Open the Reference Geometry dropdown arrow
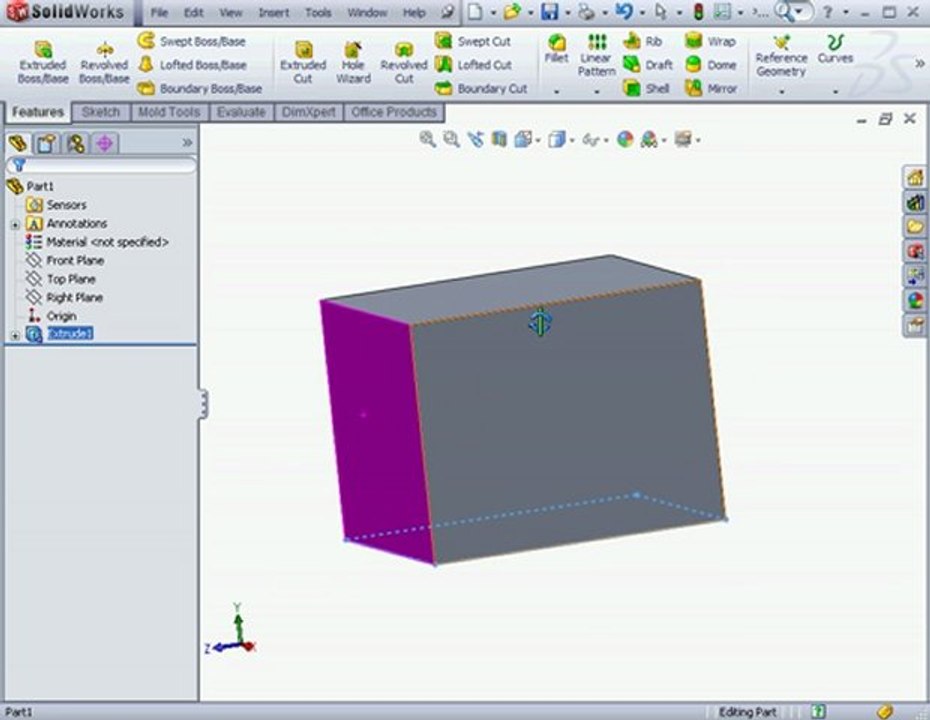Viewport: 930px width, 720px height. 781,91
